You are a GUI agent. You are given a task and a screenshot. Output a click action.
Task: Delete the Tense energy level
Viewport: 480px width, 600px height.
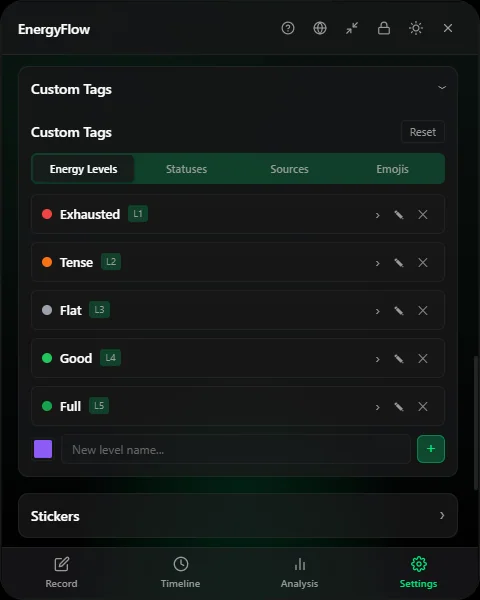pos(423,262)
